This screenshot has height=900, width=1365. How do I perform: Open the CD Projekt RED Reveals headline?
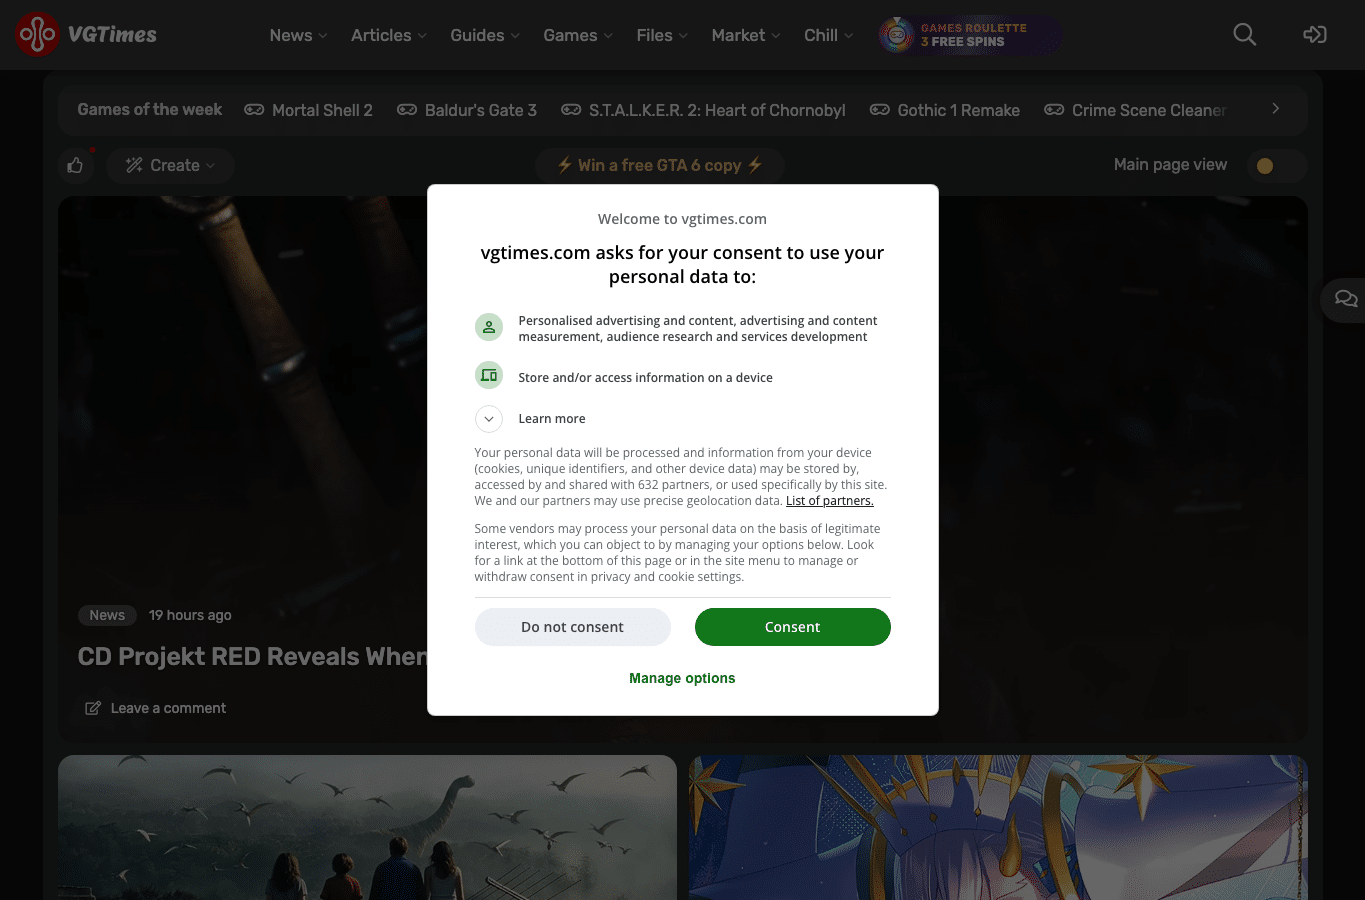pyautogui.click(x=252, y=657)
